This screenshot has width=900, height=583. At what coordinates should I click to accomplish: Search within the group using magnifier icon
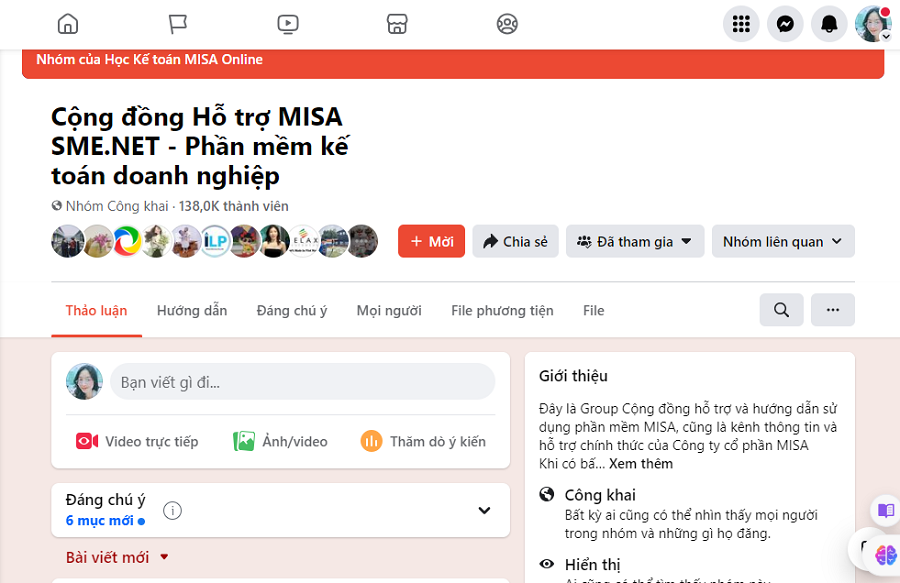tap(781, 310)
